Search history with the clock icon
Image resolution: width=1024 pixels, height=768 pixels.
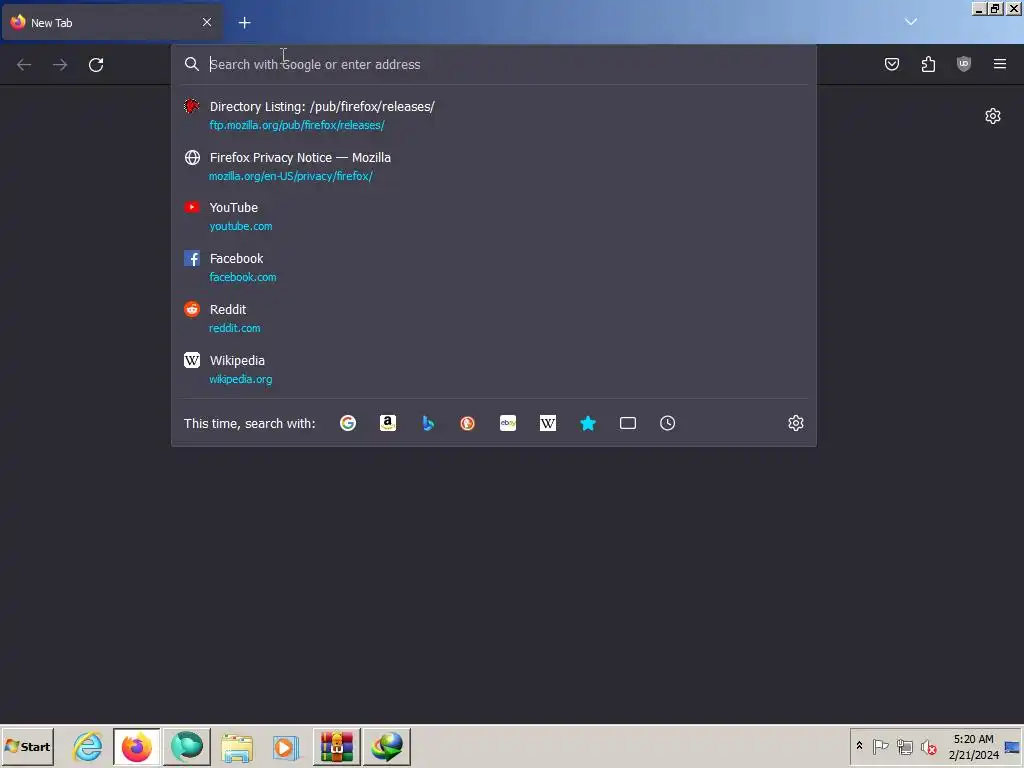(667, 423)
